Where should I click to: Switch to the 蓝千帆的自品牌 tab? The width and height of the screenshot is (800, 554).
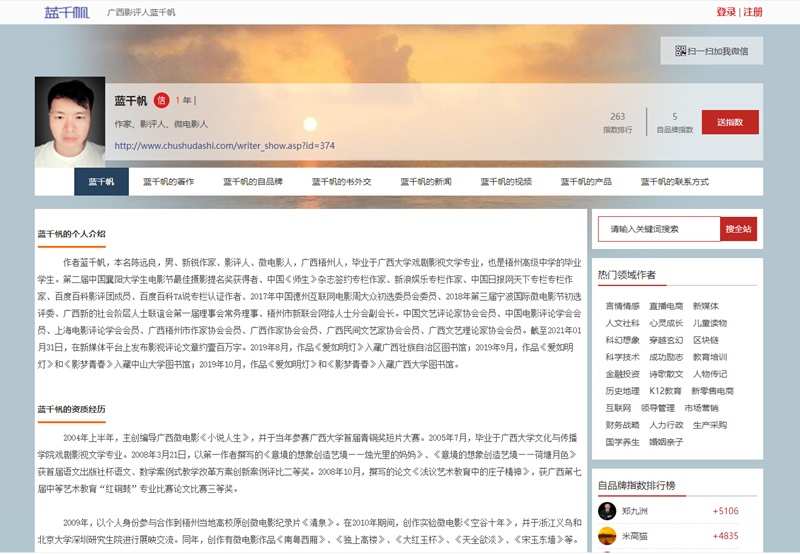pos(253,182)
